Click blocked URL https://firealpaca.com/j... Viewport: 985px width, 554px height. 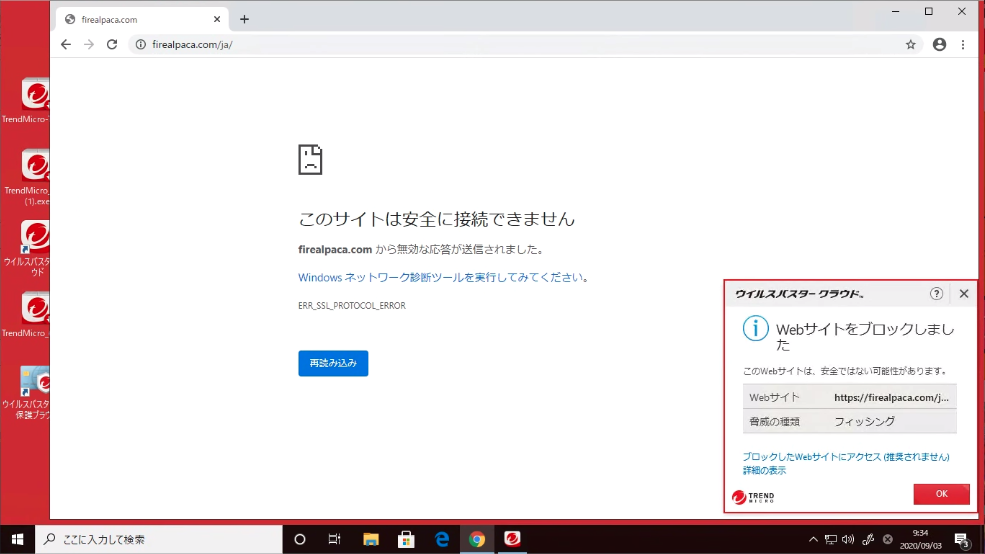pyautogui.click(x=891, y=397)
